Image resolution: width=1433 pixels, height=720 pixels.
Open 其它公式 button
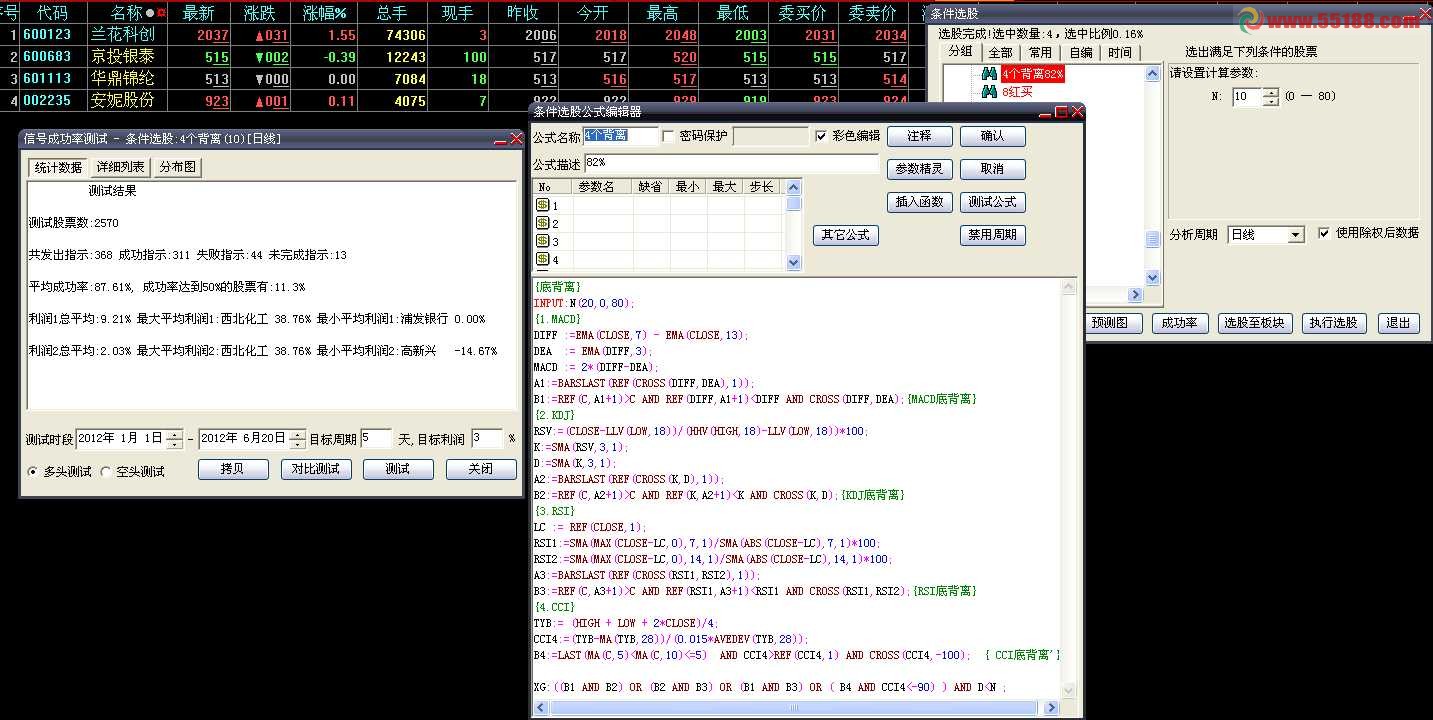click(x=846, y=235)
